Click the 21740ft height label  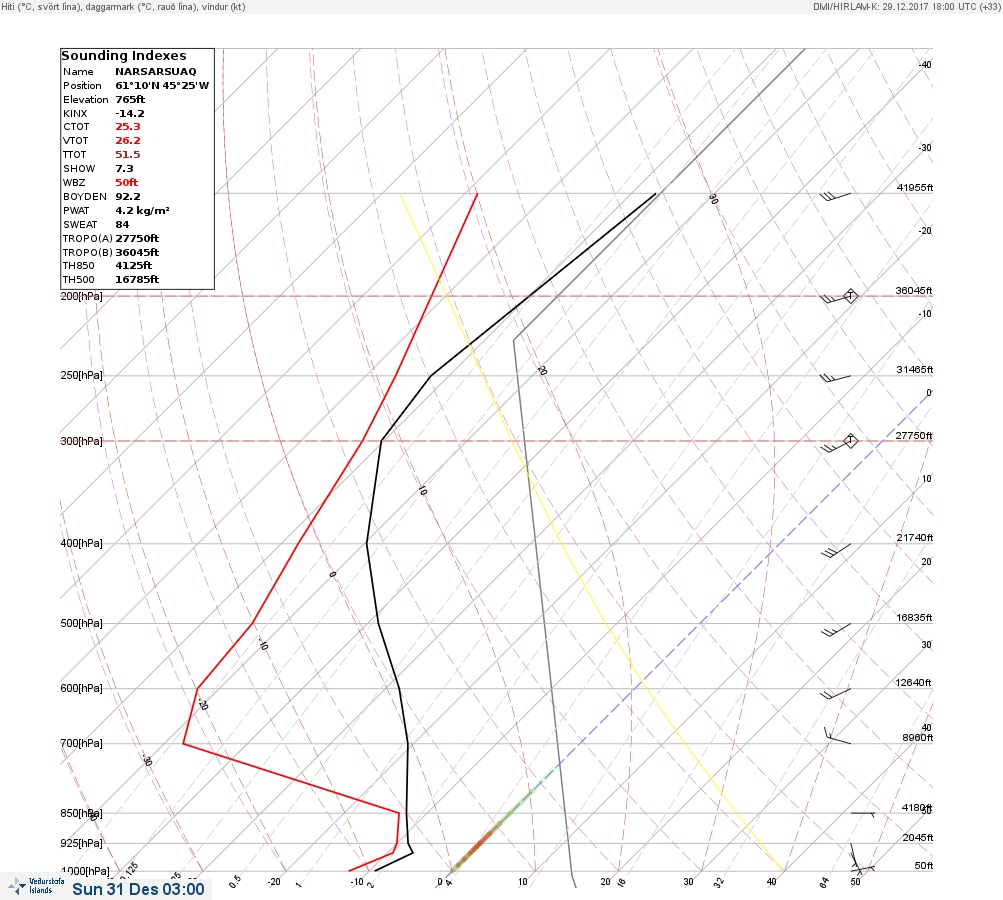tap(915, 537)
